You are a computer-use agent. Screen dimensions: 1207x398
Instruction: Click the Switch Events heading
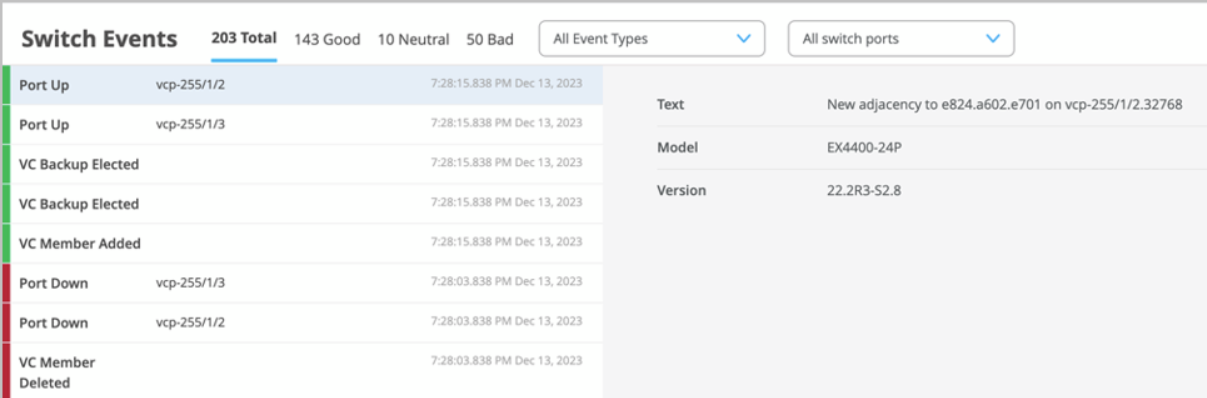[99, 39]
